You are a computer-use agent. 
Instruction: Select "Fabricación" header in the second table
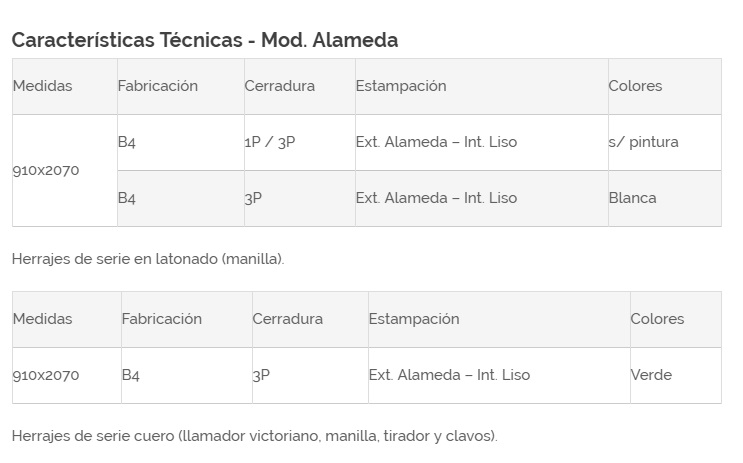[162, 319]
